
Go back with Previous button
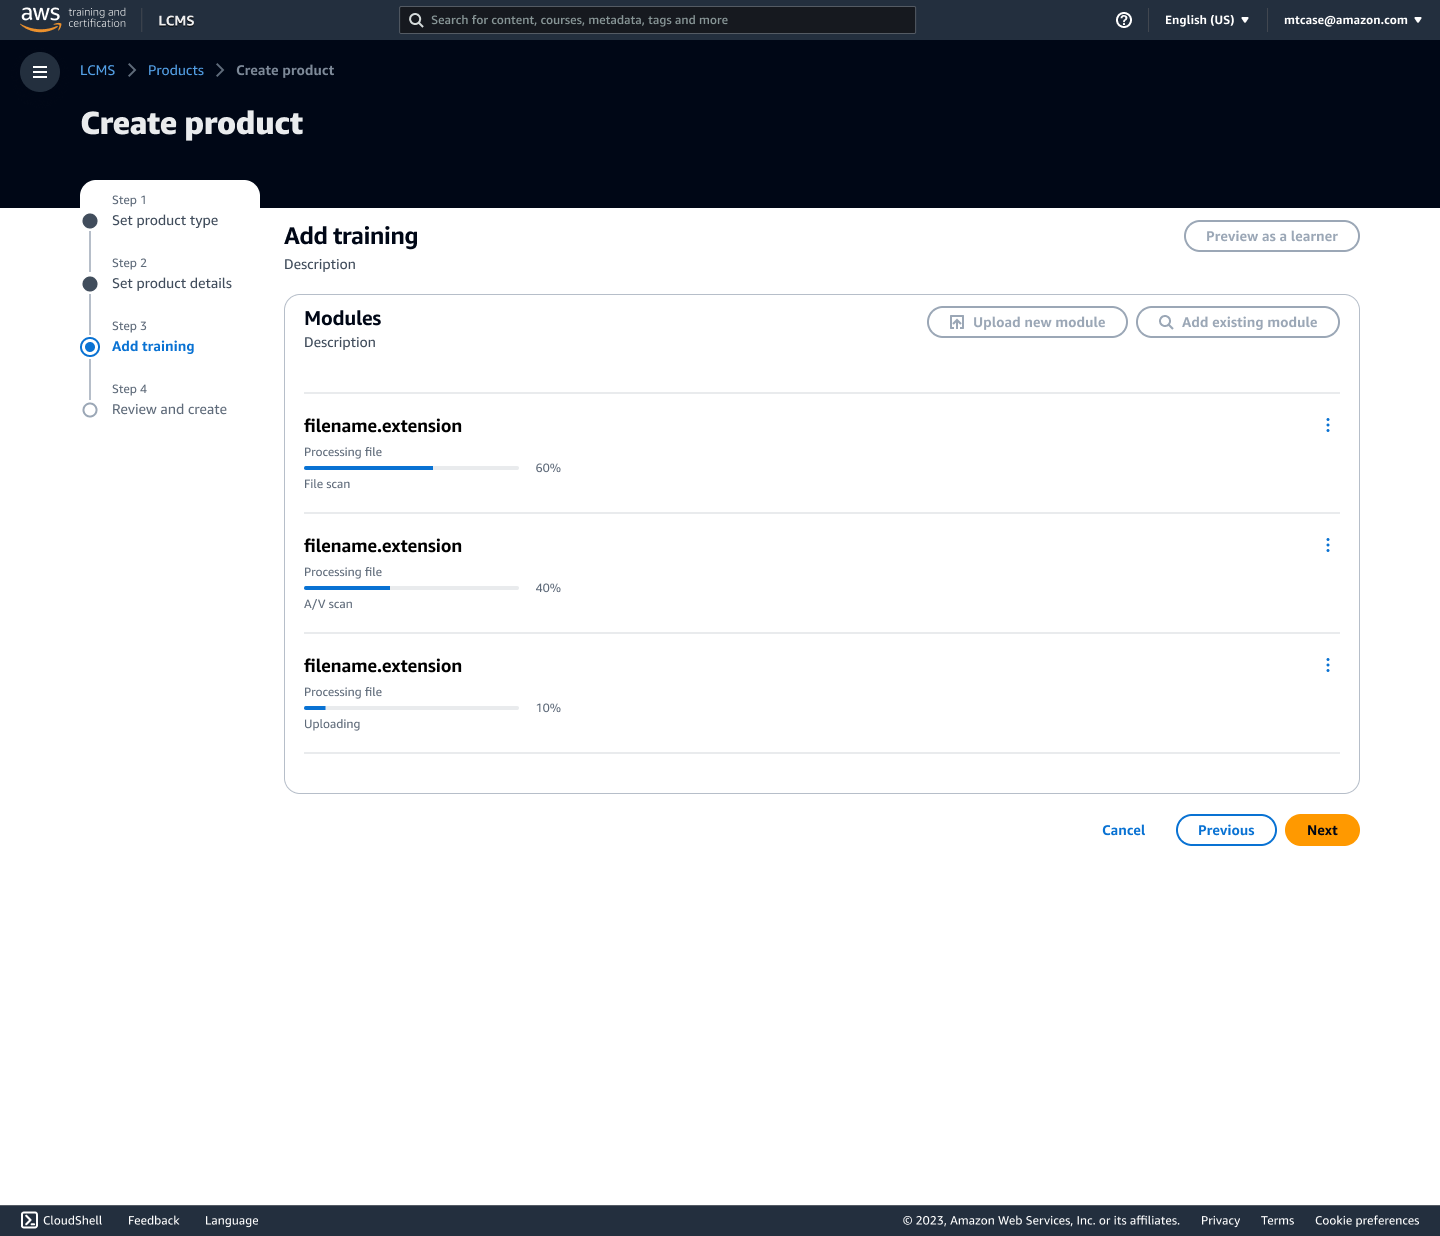click(1226, 830)
